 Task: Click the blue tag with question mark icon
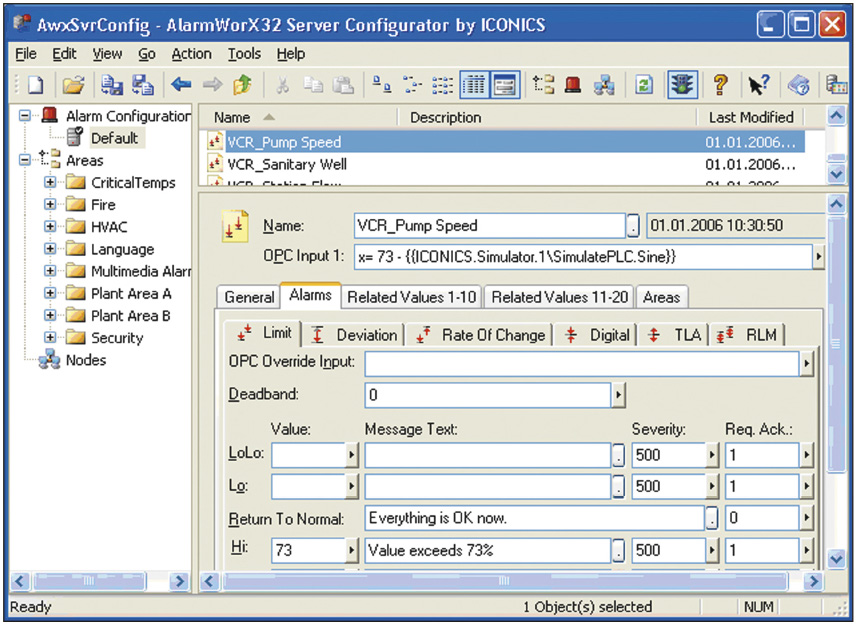(799, 85)
